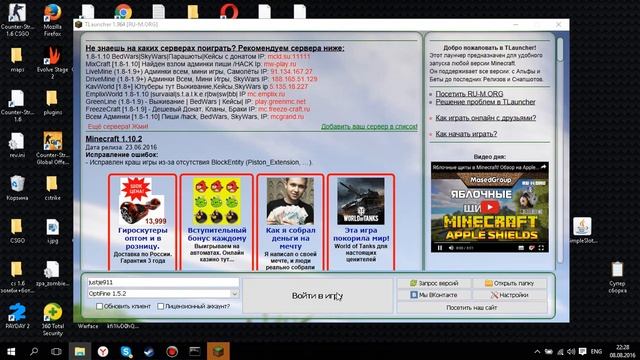This screenshot has width=640, height=360.
Task: Switch to the TLauncher taskbar icon
Action: pyautogui.click(x=218, y=351)
